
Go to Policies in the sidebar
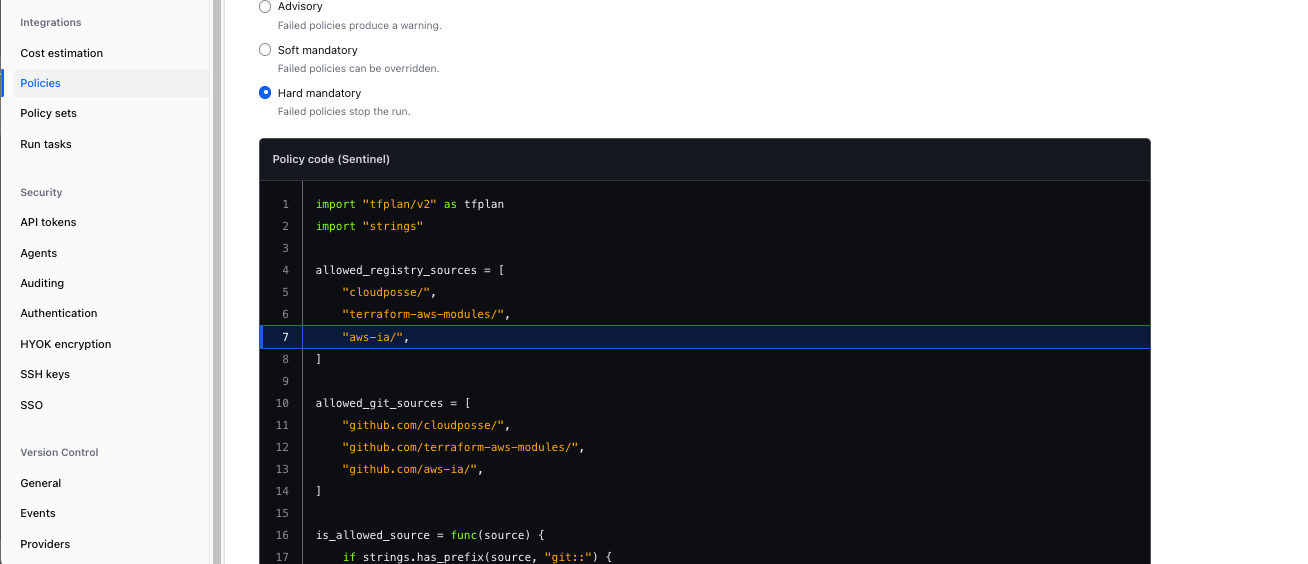[x=41, y=83]
